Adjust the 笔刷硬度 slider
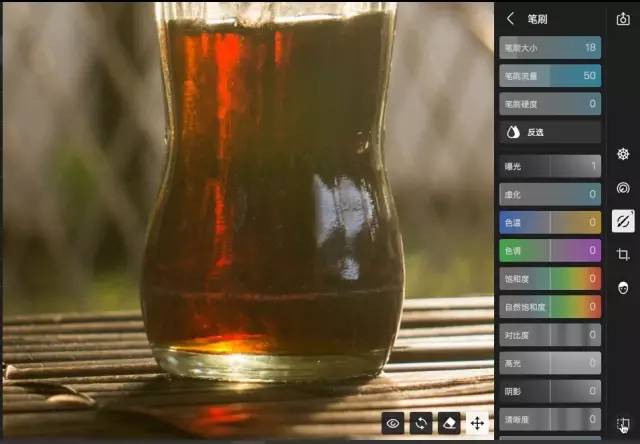This screenshot has width=640, height=444. coord(550,104)
